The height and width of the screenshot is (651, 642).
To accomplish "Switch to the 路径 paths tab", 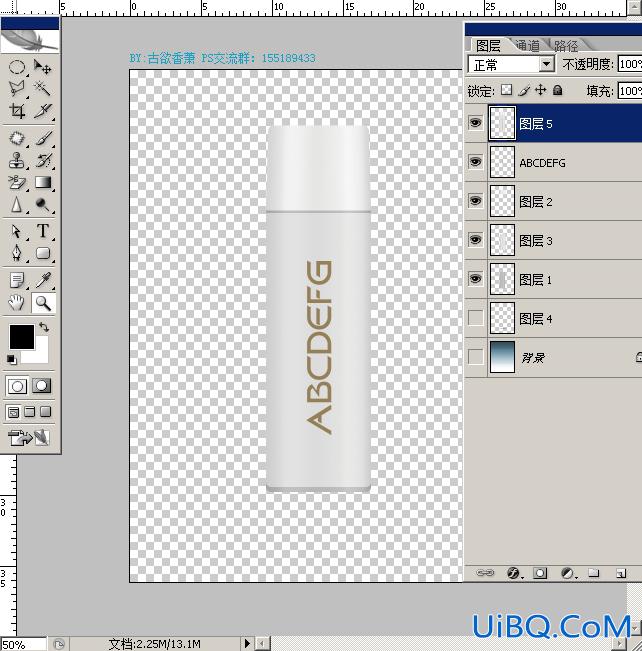I will click(x=566, y=45).
